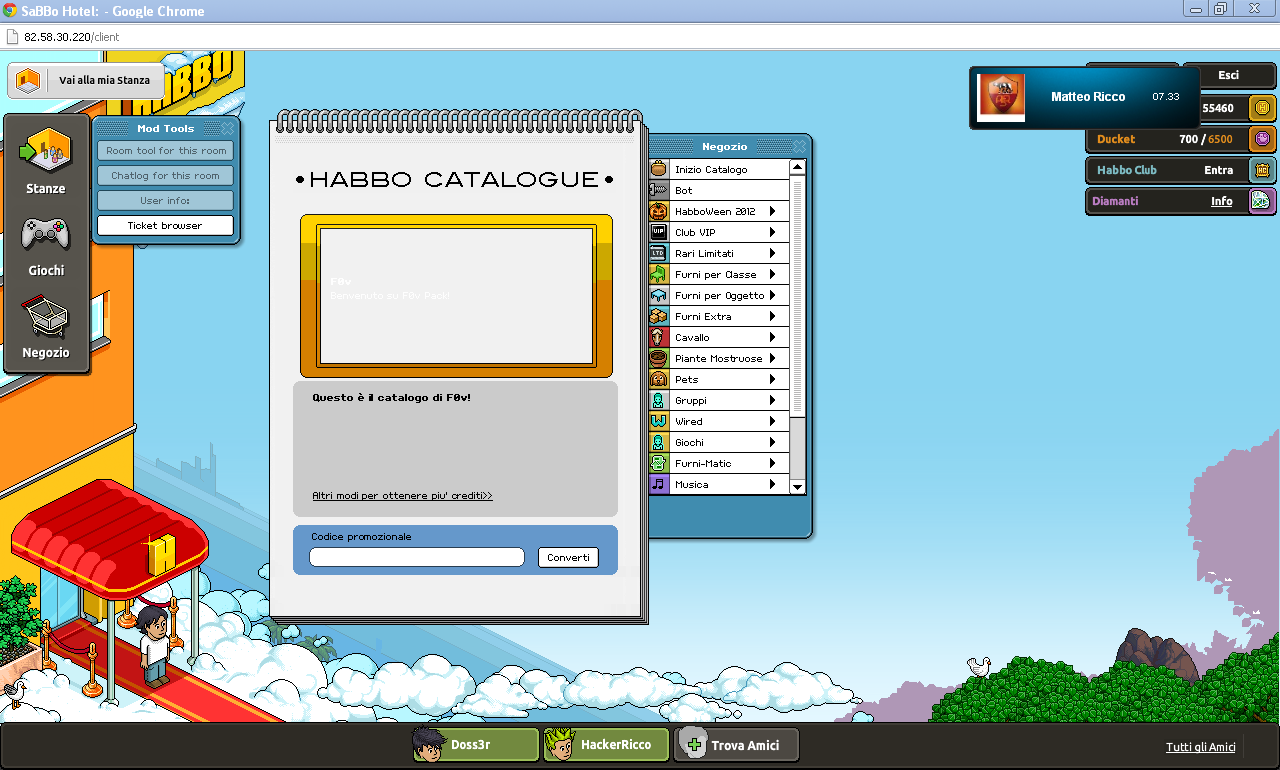The height and width of the screenshot is (770, 1280).
Task: Select the Inizio Catalogo entry
Action: tap(719, 169)
